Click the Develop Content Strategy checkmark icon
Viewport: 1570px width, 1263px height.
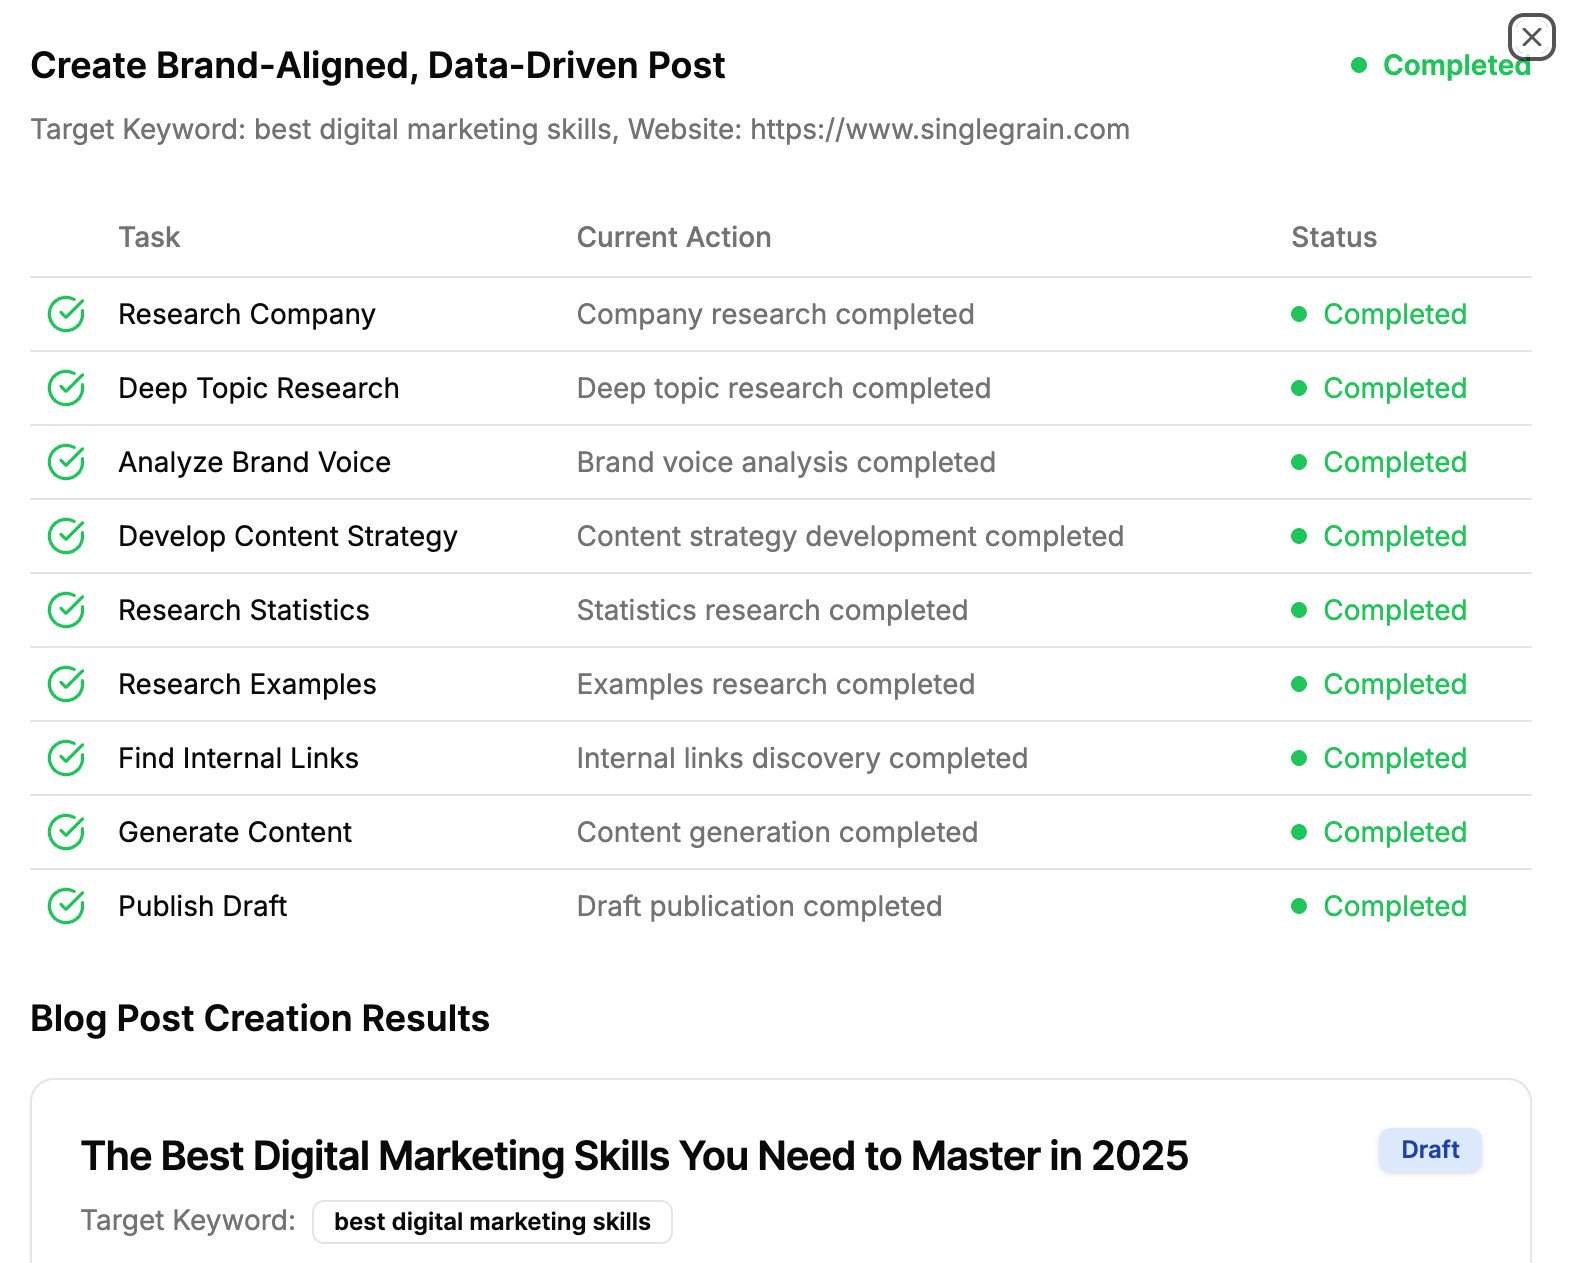pyautogui.click(x=66, y=536)
